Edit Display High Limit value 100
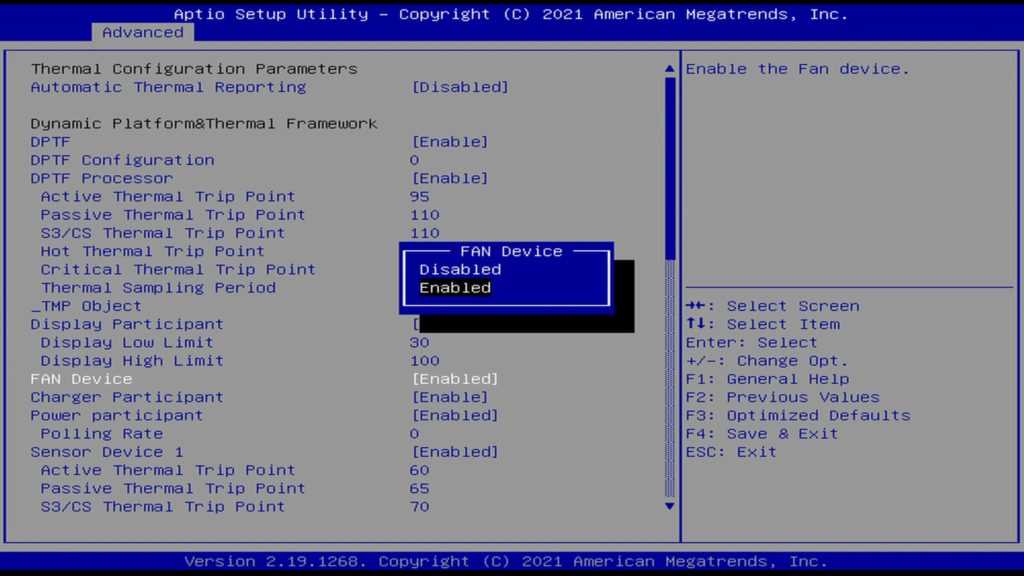 (x=424, y=361)
